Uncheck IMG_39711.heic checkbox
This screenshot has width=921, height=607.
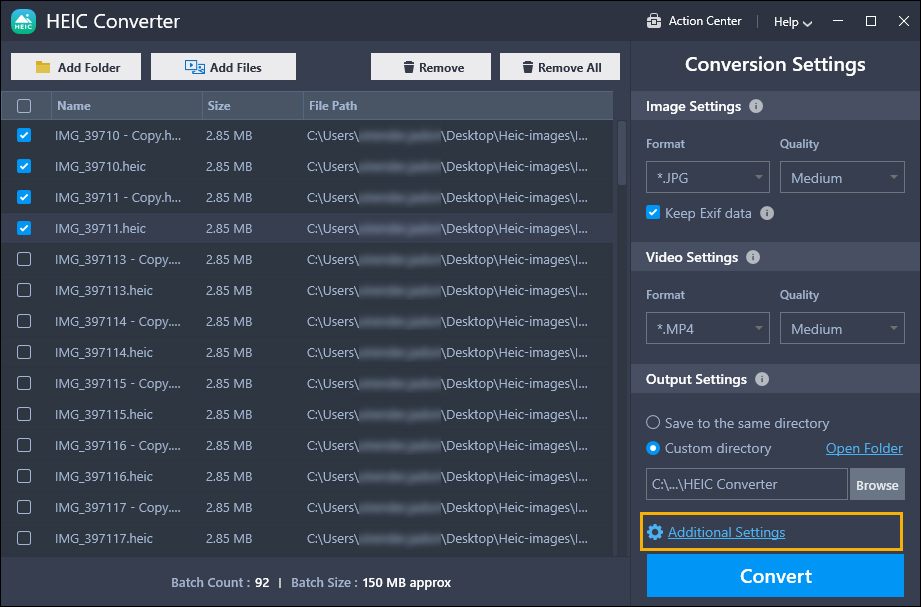coord(24,229)
